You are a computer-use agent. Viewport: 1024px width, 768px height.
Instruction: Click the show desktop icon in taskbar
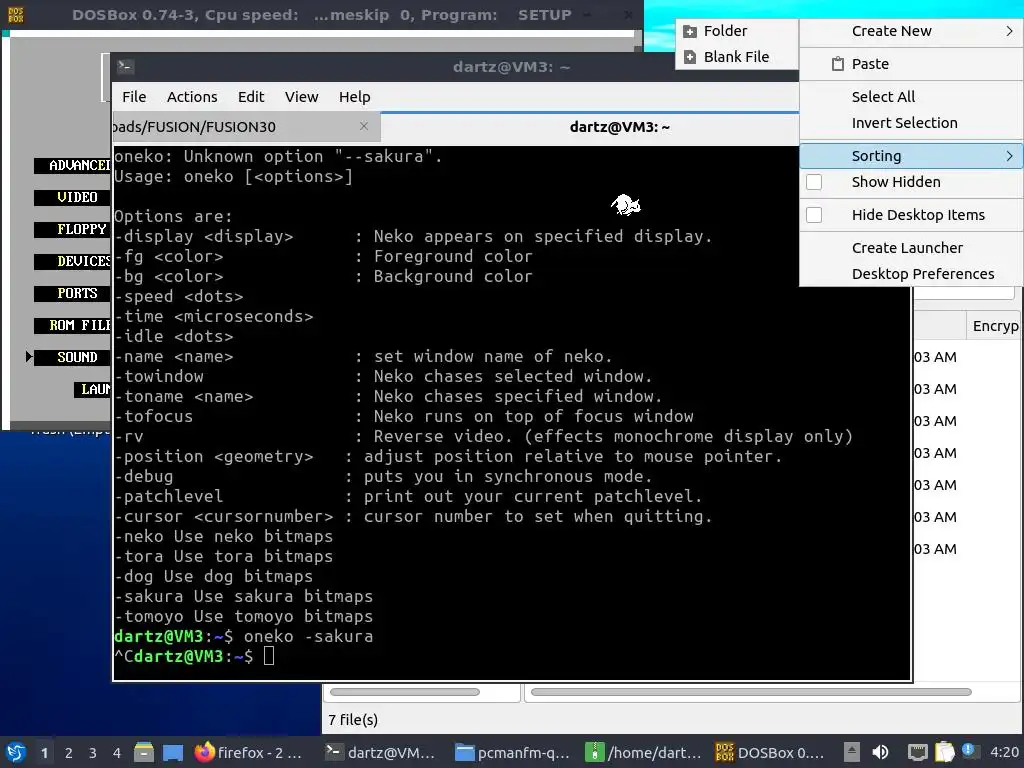tap(173, 752)
